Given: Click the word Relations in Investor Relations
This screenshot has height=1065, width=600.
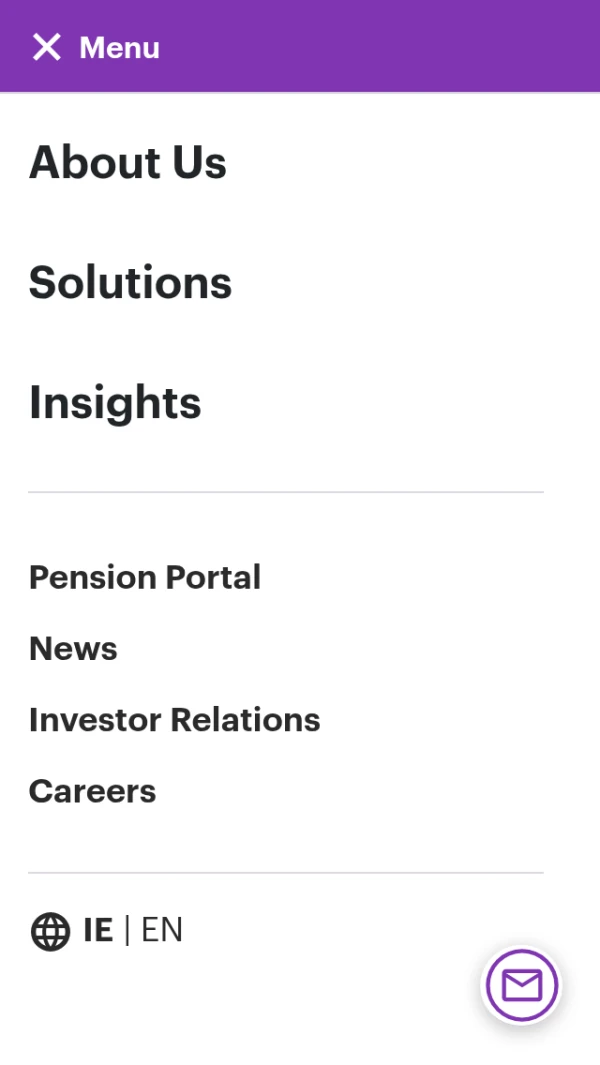Looking at the screenshot, I should (x=245, y=720).
